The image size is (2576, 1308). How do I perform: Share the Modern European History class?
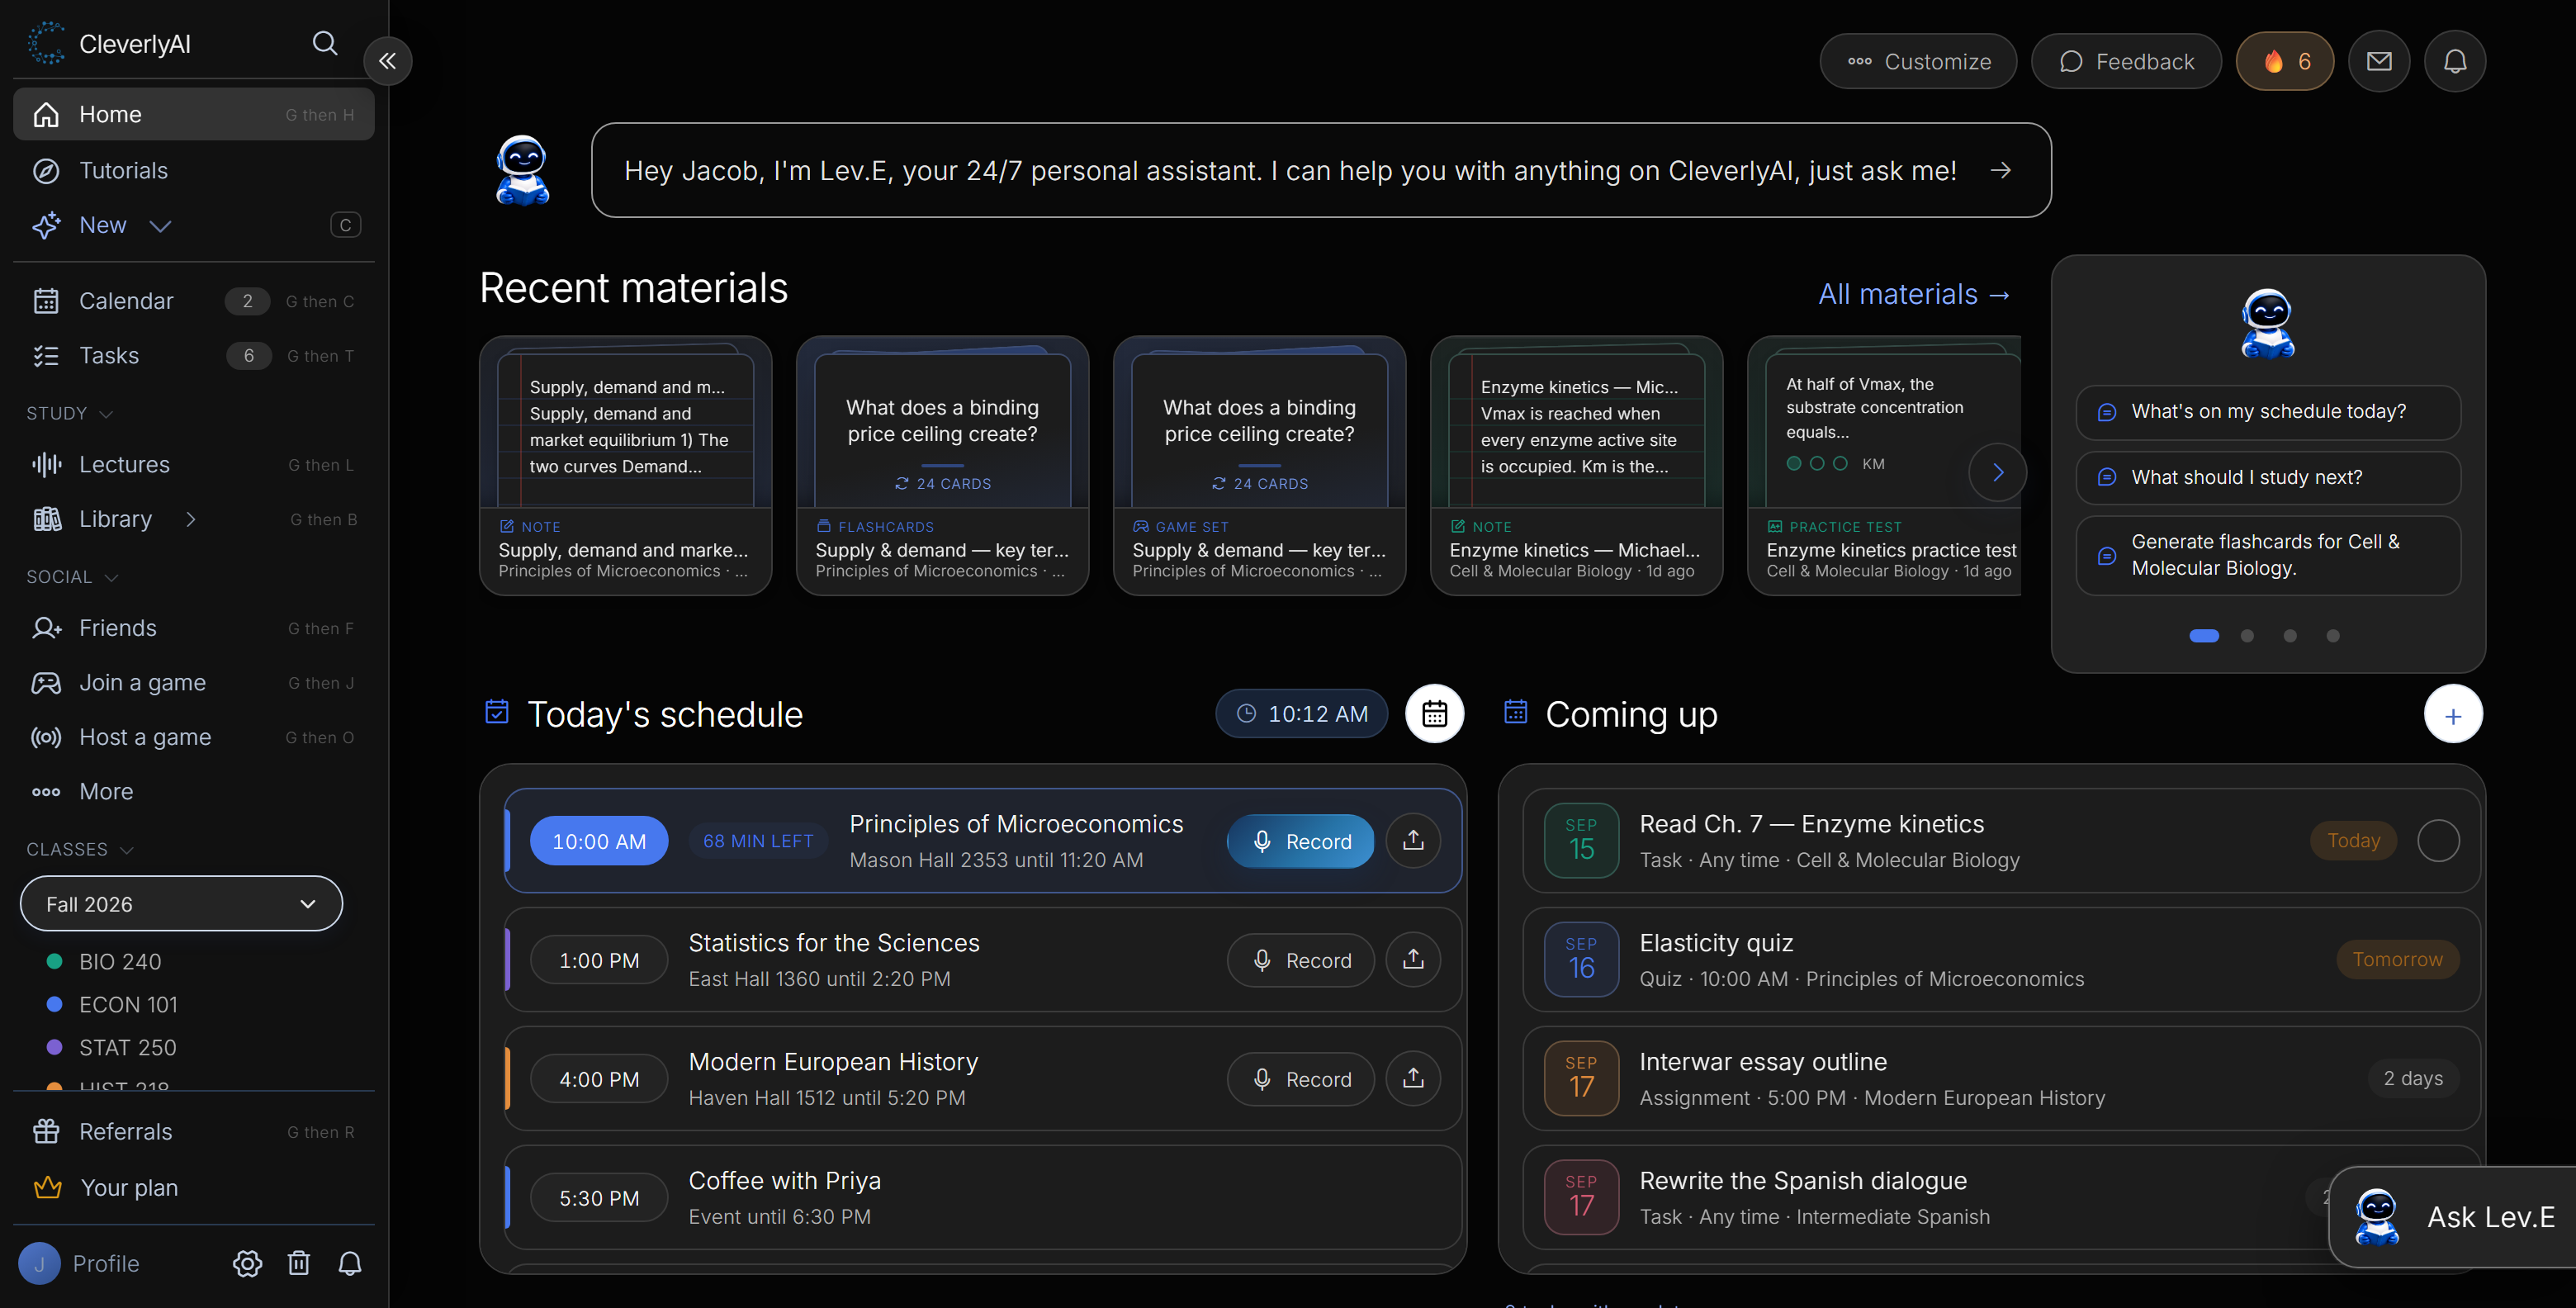(x=1413, y=1078)
